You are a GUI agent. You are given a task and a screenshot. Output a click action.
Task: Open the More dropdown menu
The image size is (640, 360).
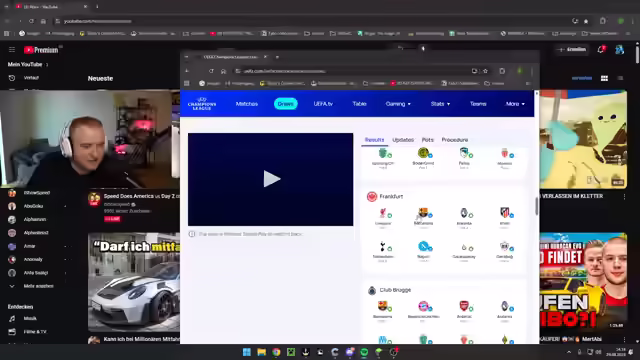515,104
